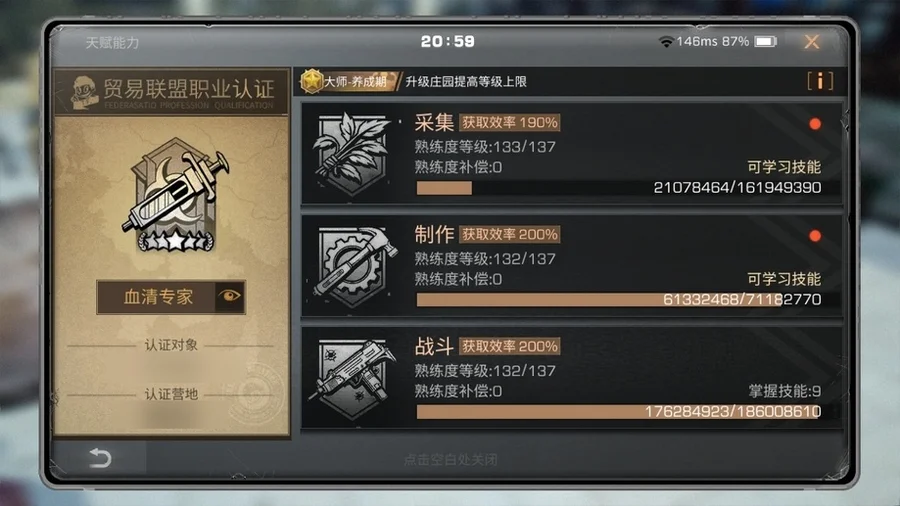Click the gold master rank star badge
Screen dimensions: 900x506
pyautogui.click(x=312, y=81)
